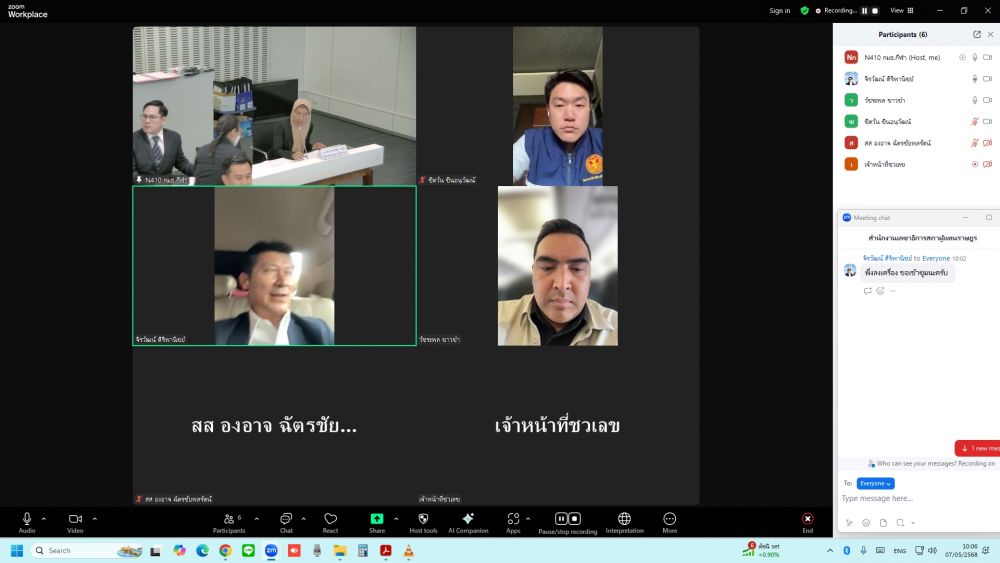Toggle the Video camera button

click(75, 522)
